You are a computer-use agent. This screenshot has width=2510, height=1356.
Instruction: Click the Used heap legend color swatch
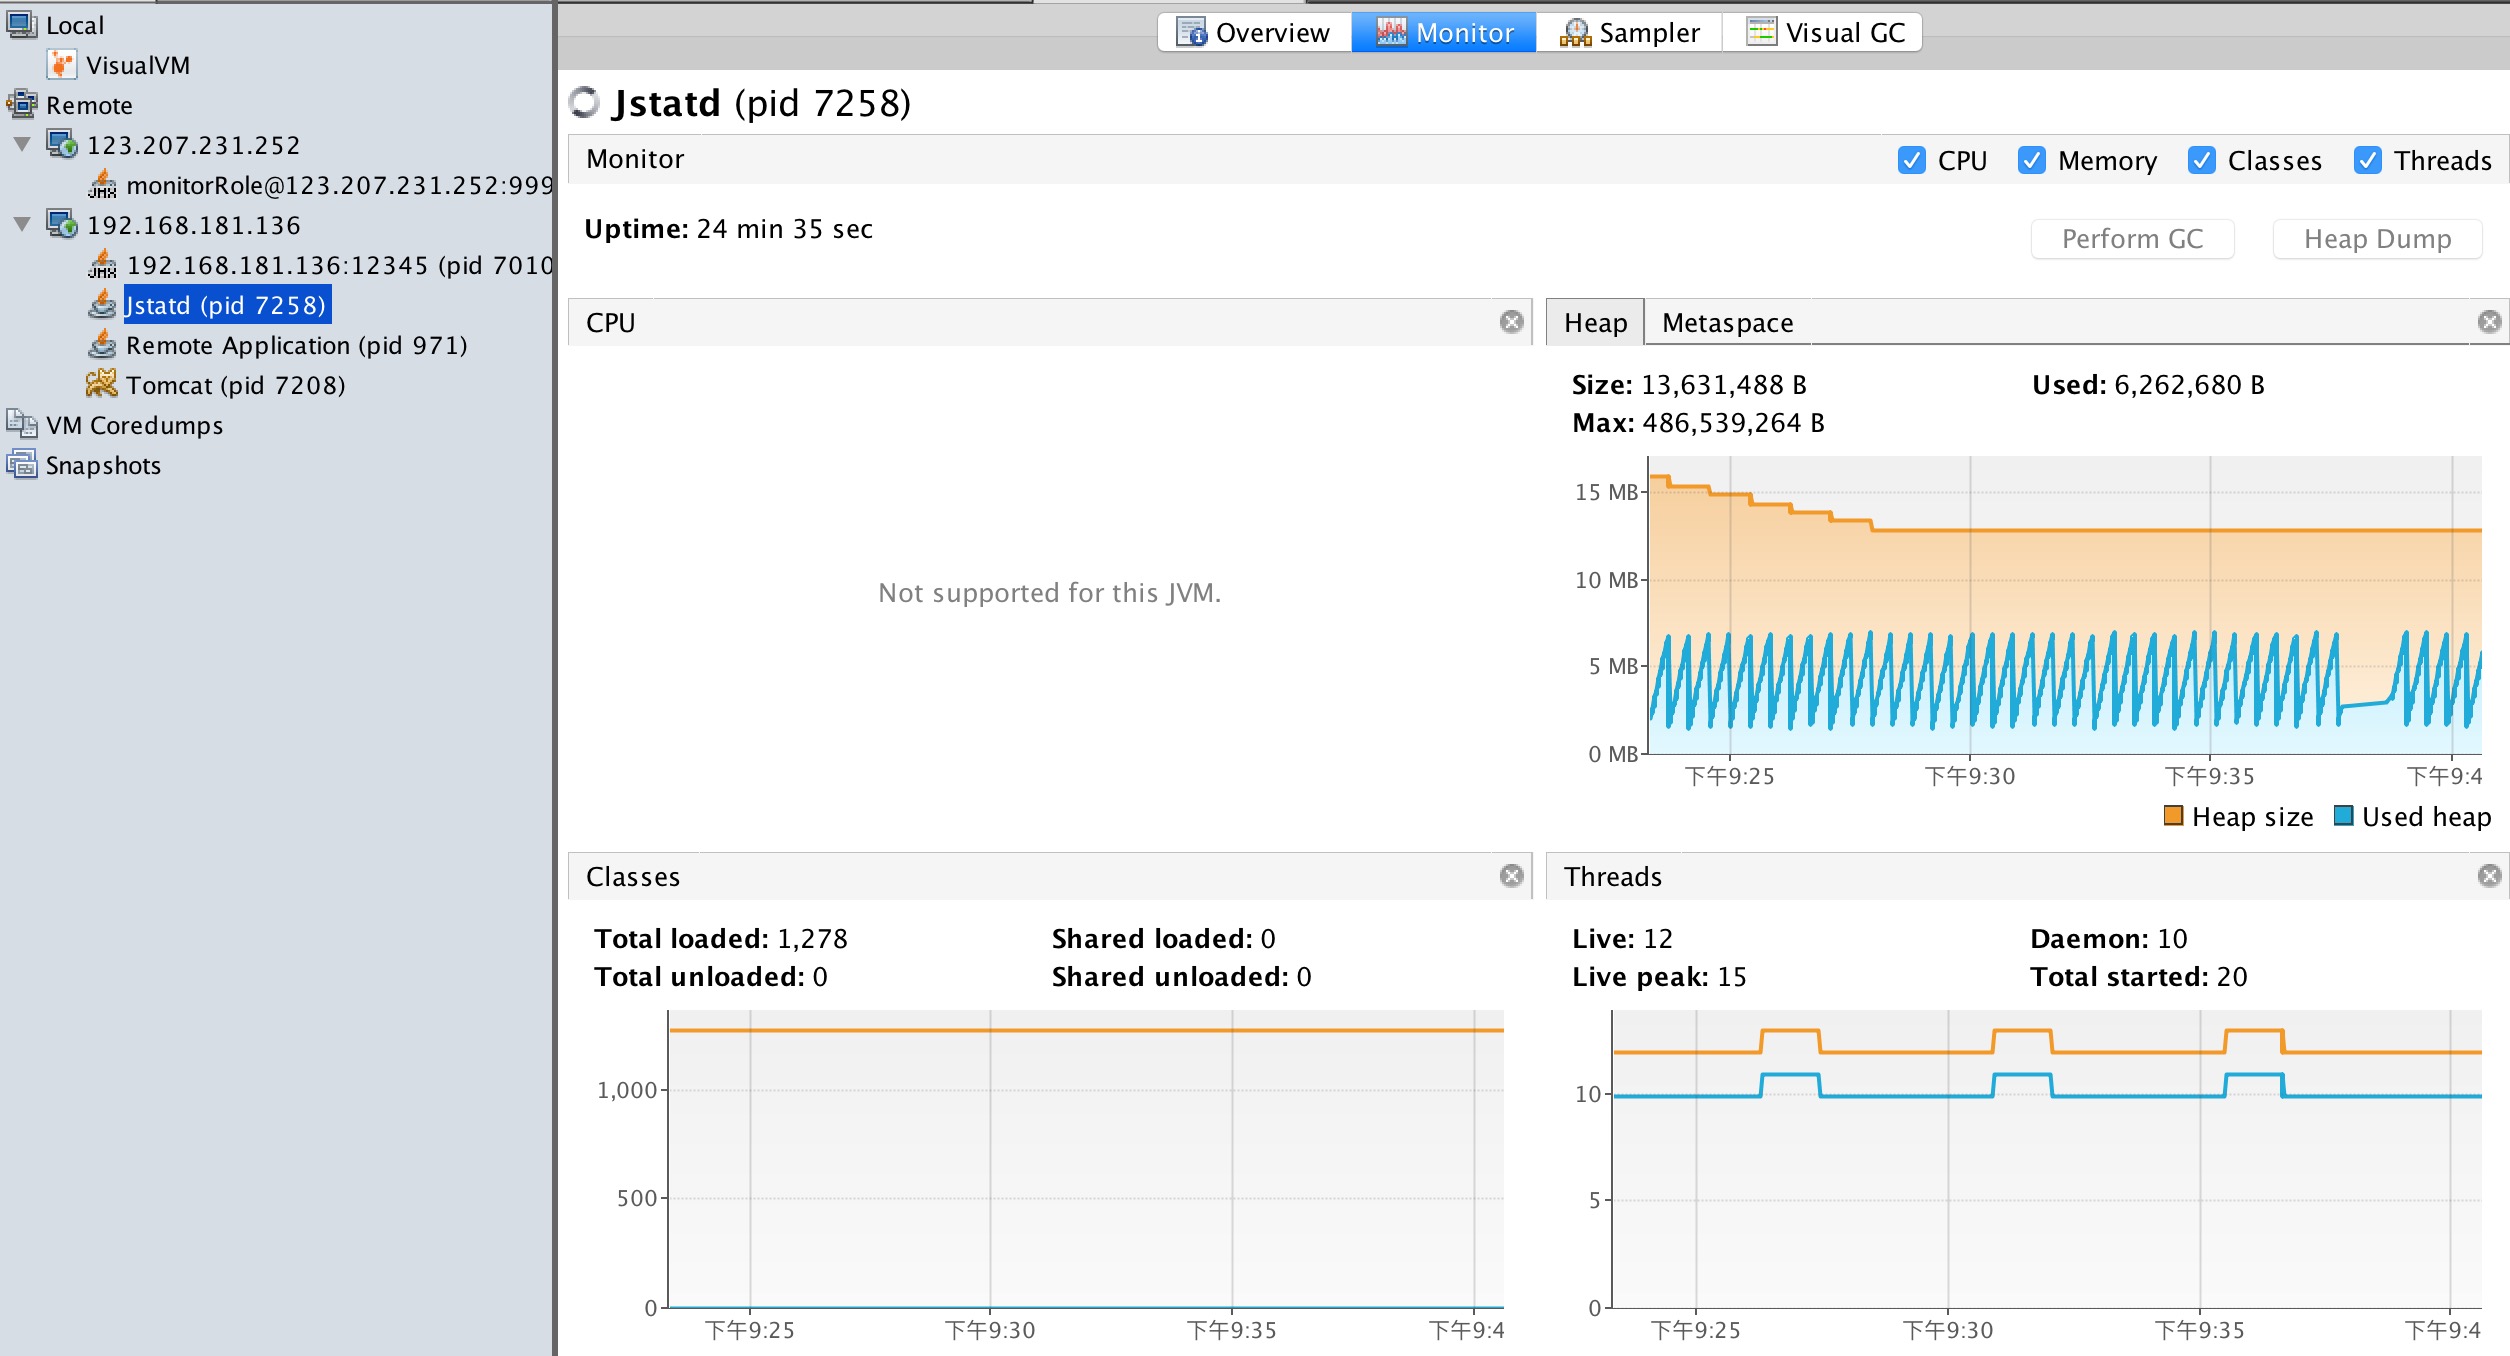point(2343,816)
